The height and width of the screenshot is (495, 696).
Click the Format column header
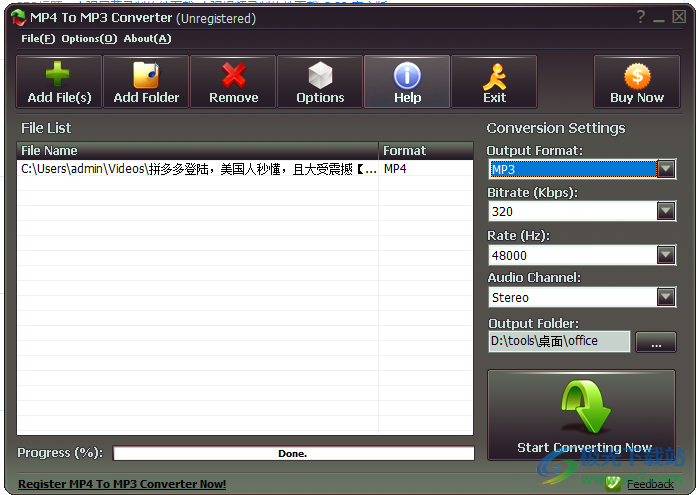click(426, 150)
